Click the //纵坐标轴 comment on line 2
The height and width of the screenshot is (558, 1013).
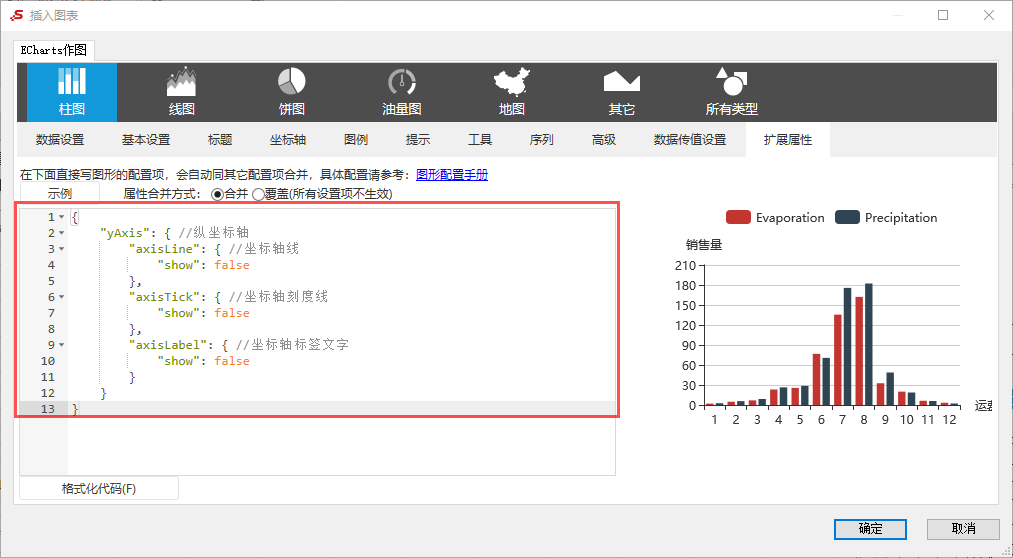[x=214, y=233]
